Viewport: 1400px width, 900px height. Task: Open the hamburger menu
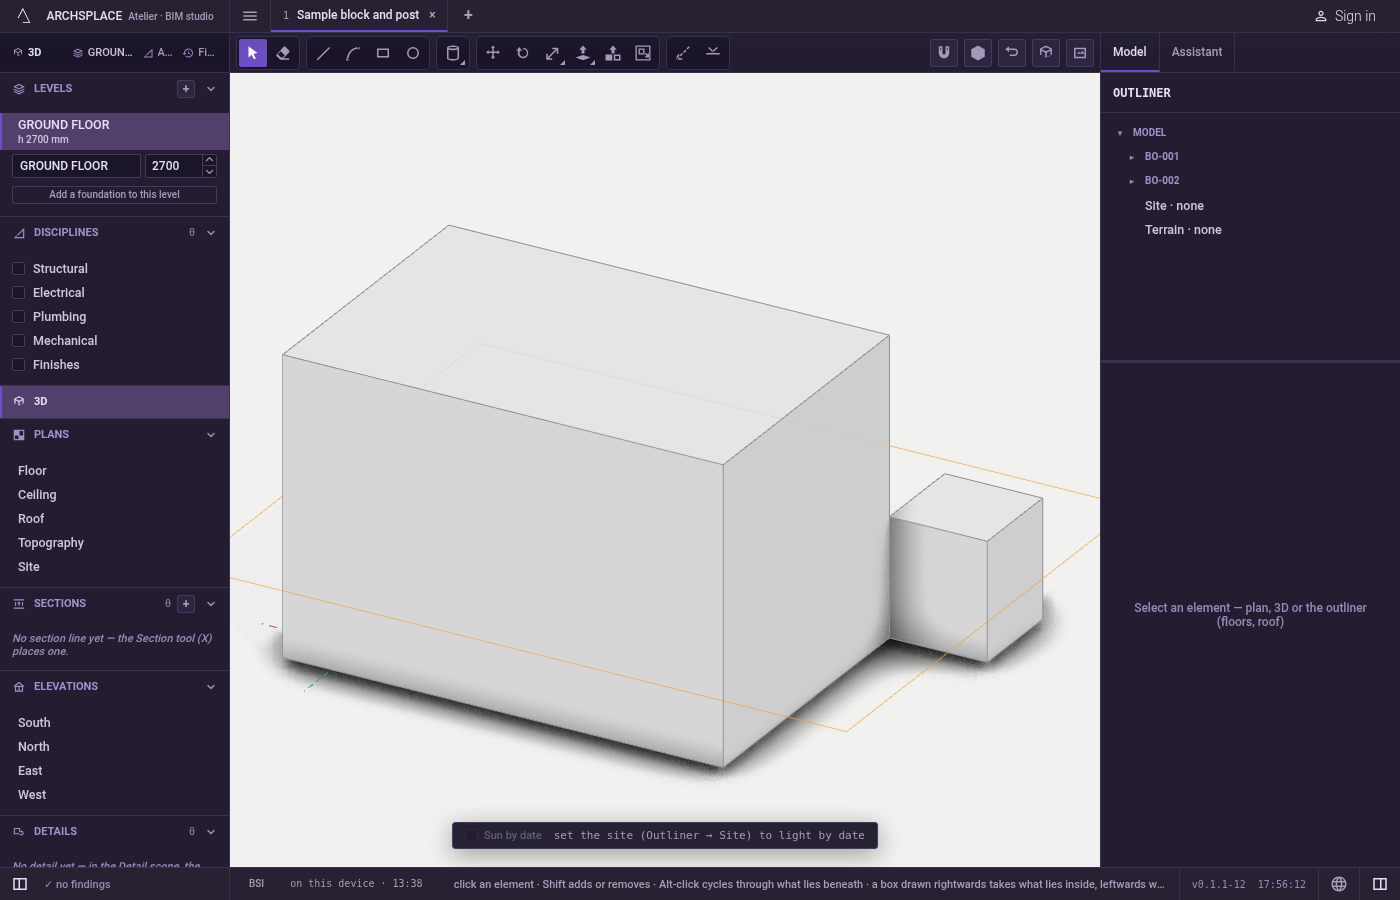tap(250, 16)
